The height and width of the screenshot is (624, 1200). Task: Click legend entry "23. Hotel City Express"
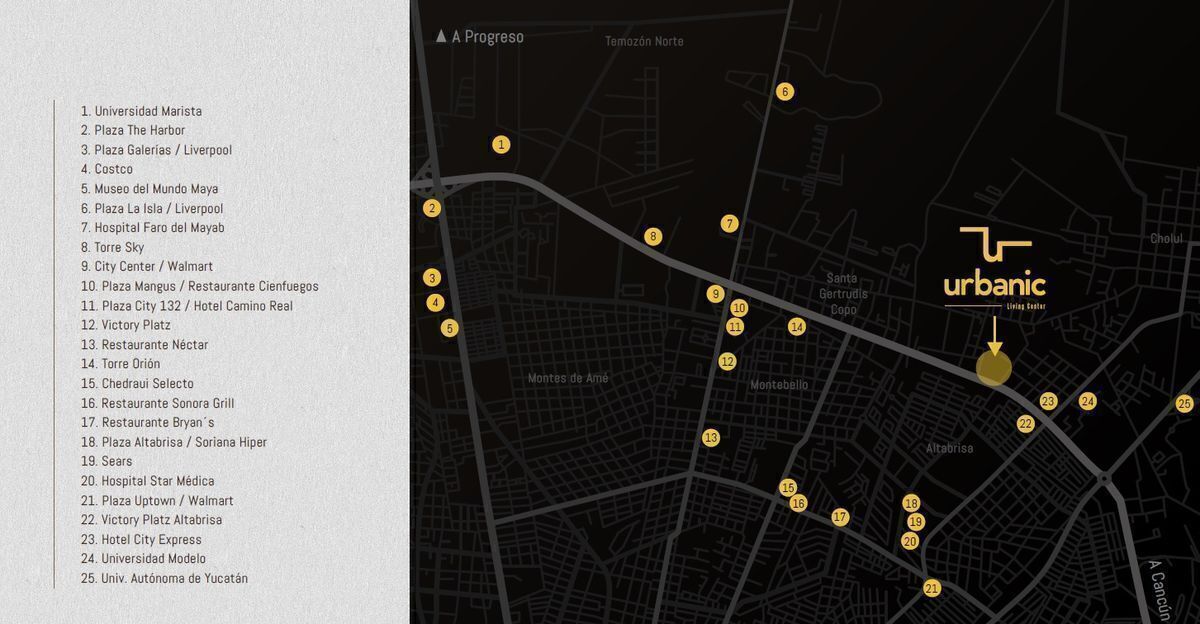click(x=141, y=539)
